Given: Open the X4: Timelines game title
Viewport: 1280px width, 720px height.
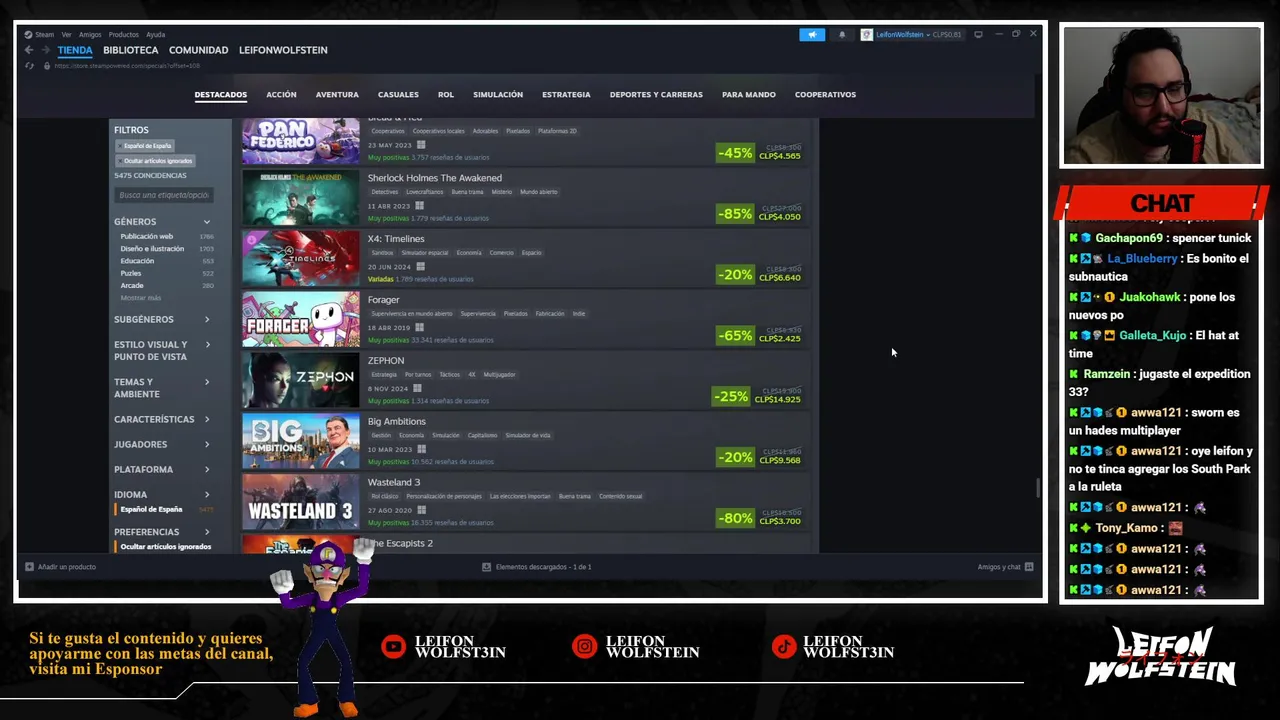Looking at the screenshot, I should coord(396,239).
